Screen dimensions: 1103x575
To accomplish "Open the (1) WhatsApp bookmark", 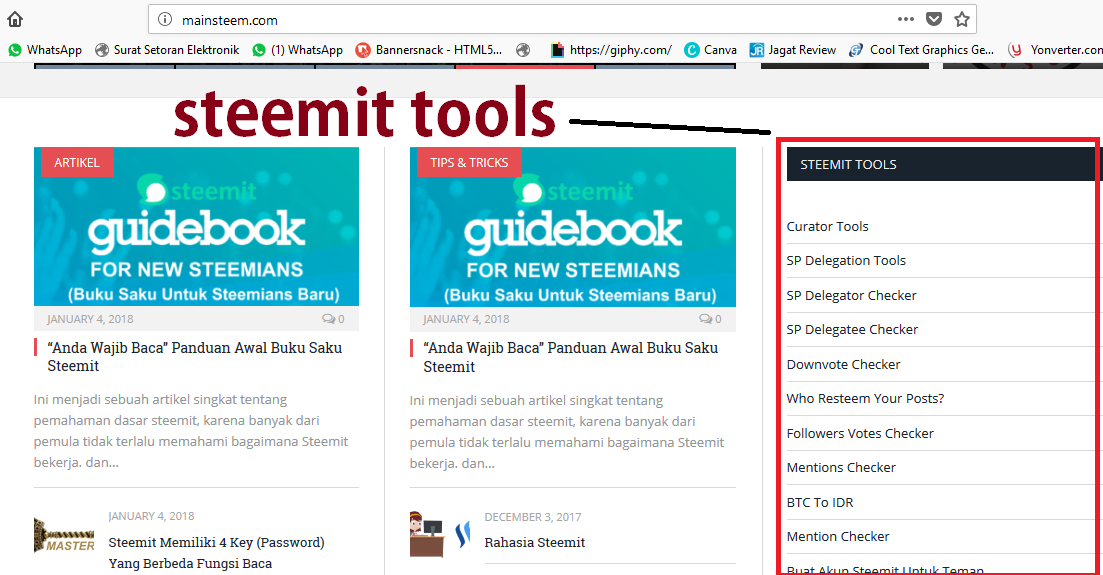I will click(298, 50).
